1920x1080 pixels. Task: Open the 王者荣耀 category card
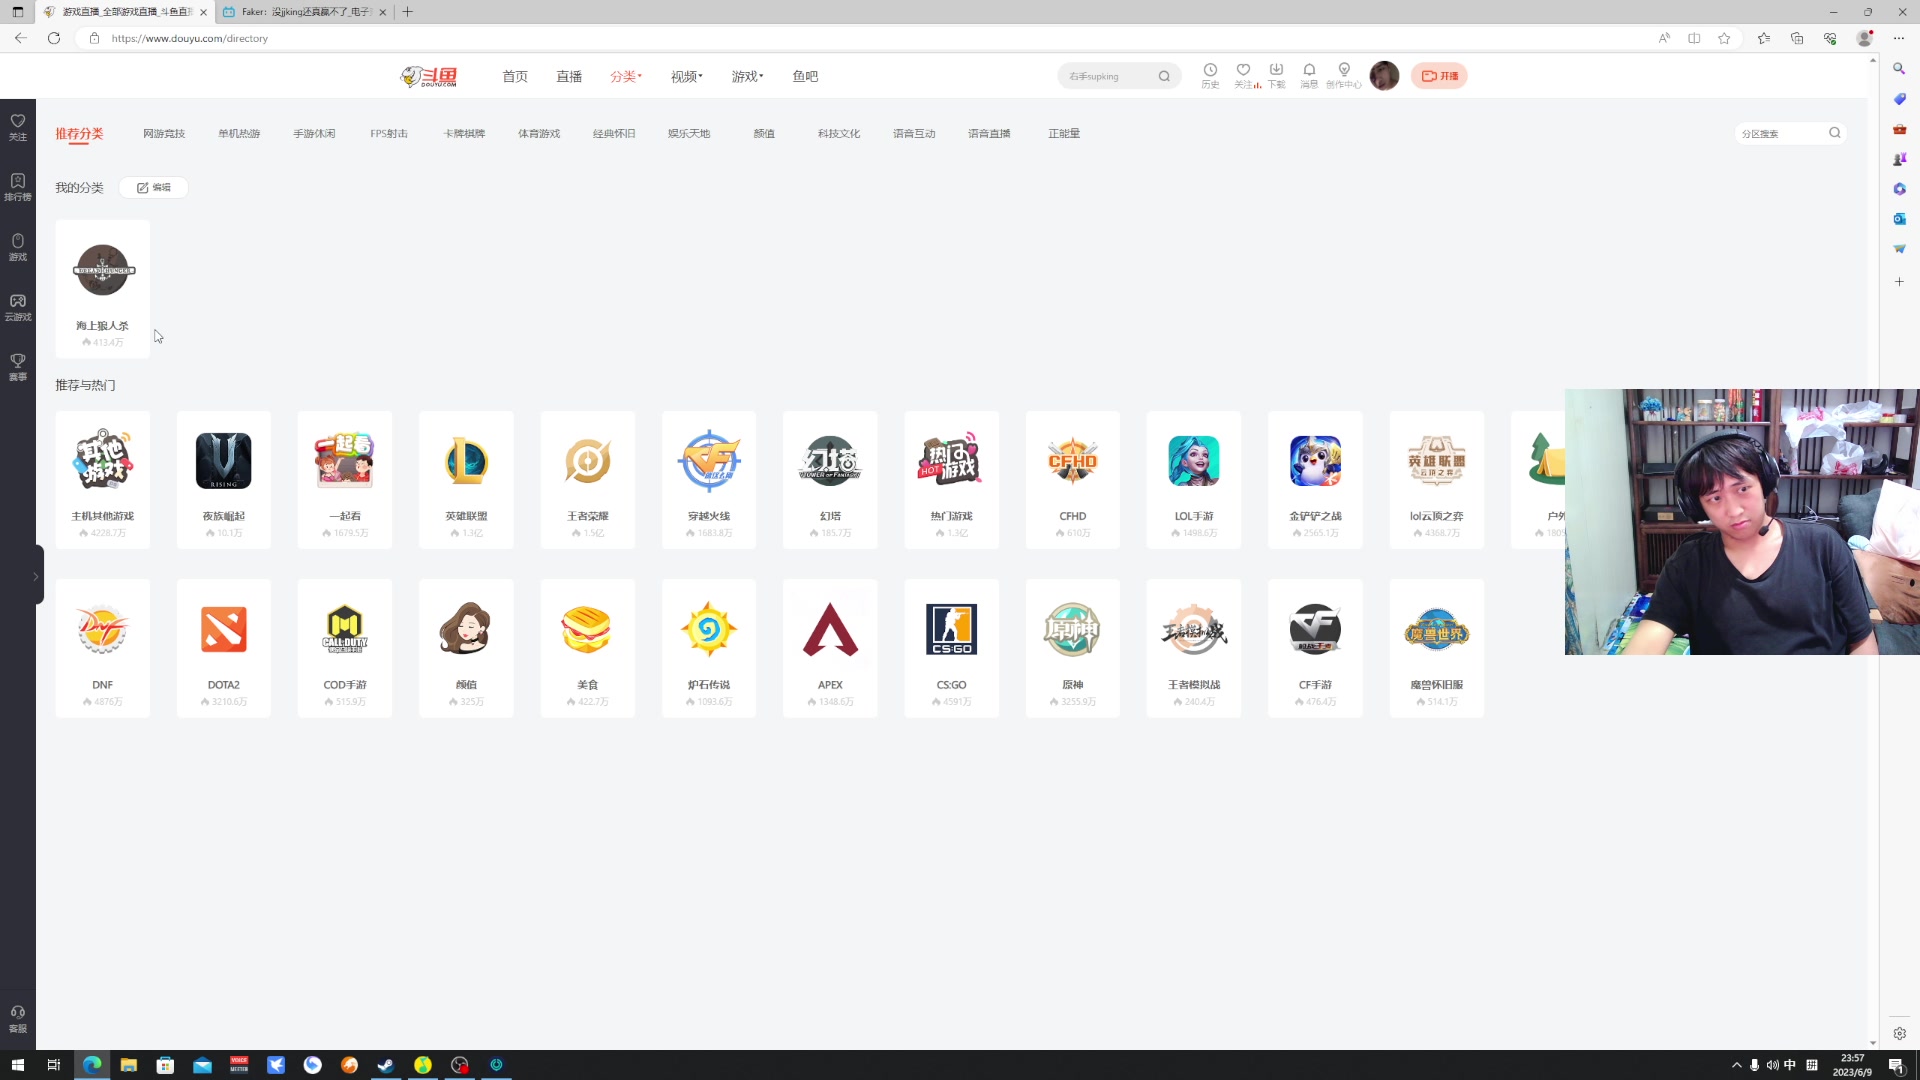[587, 479]
